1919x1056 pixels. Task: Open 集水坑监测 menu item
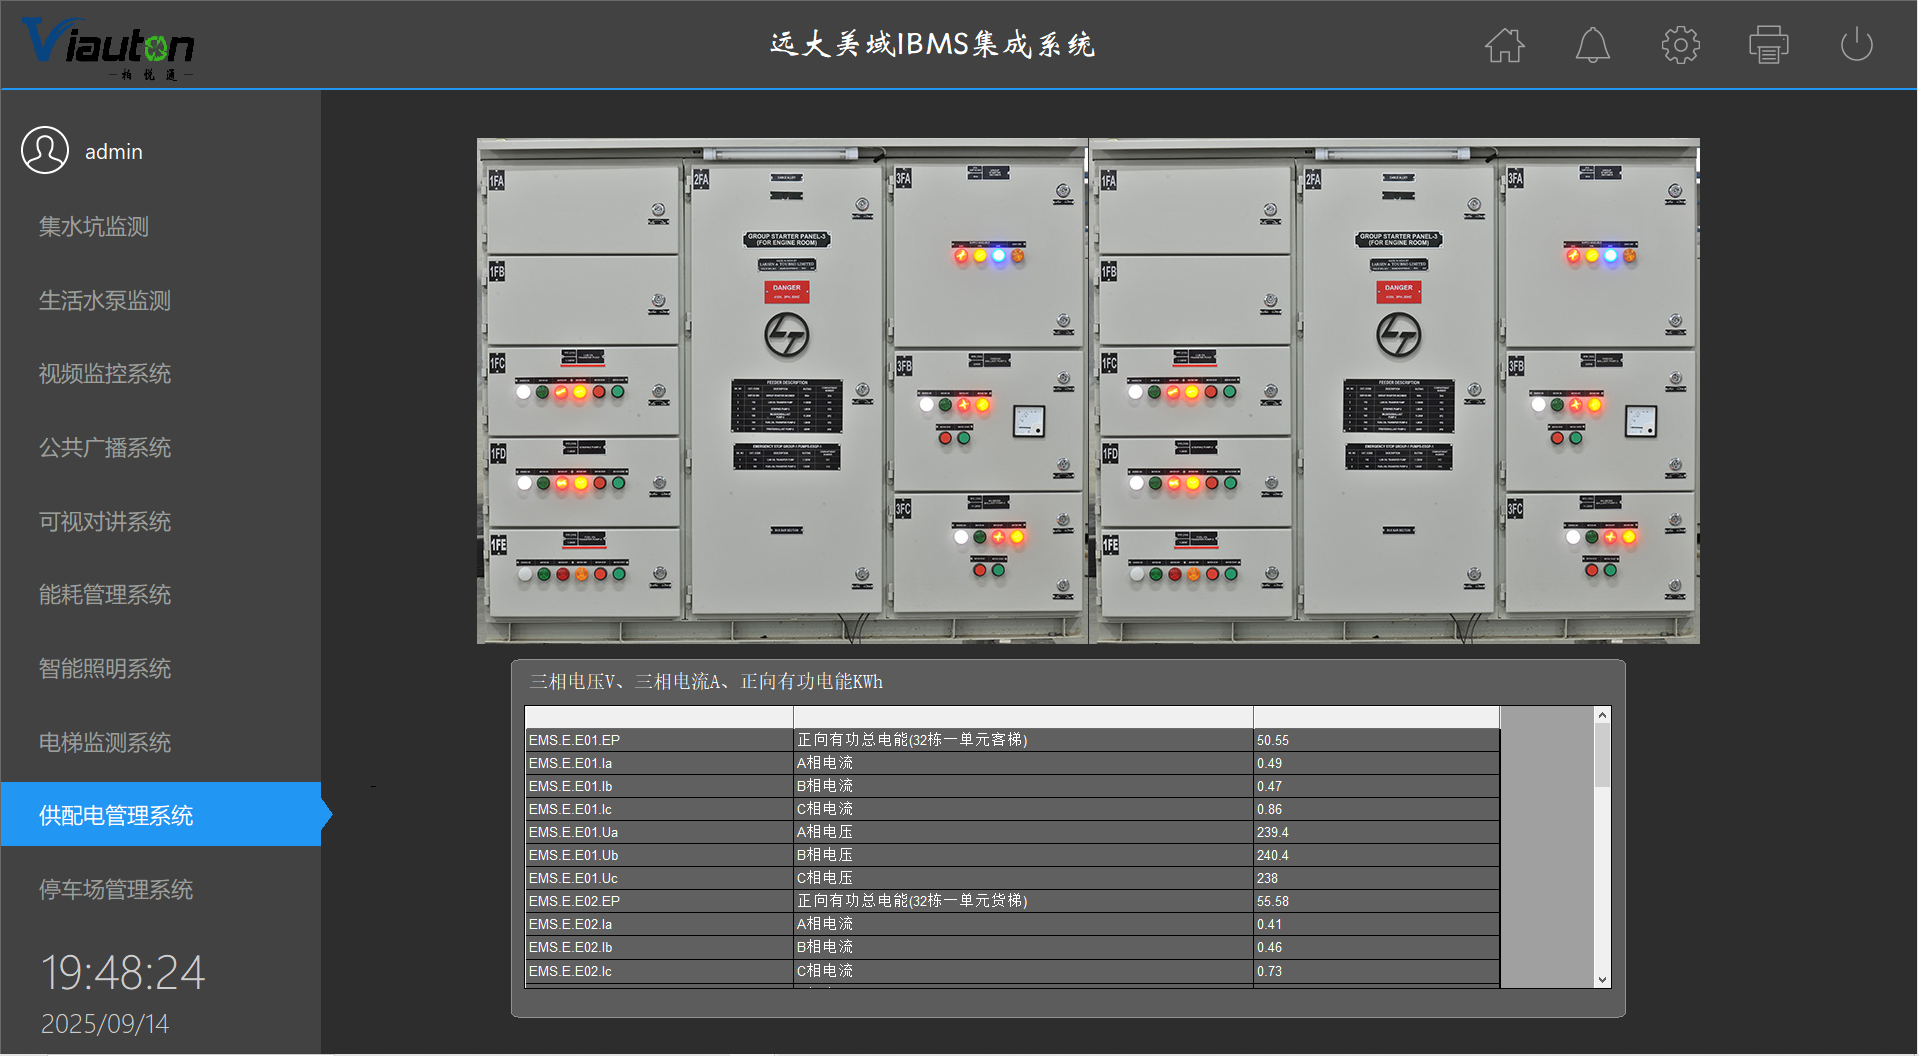tap(94, 227)
